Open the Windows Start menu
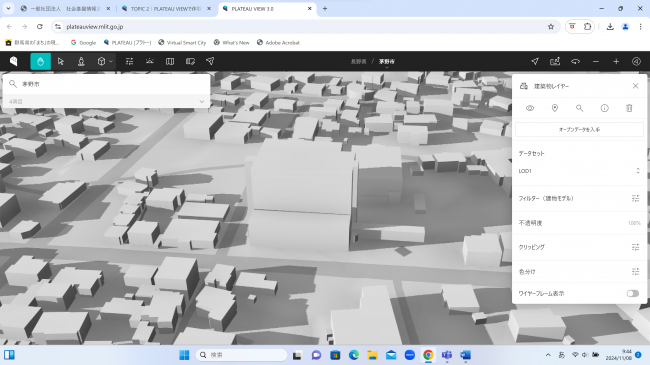This screenshot has width=650, height=365. coord(184,355)
